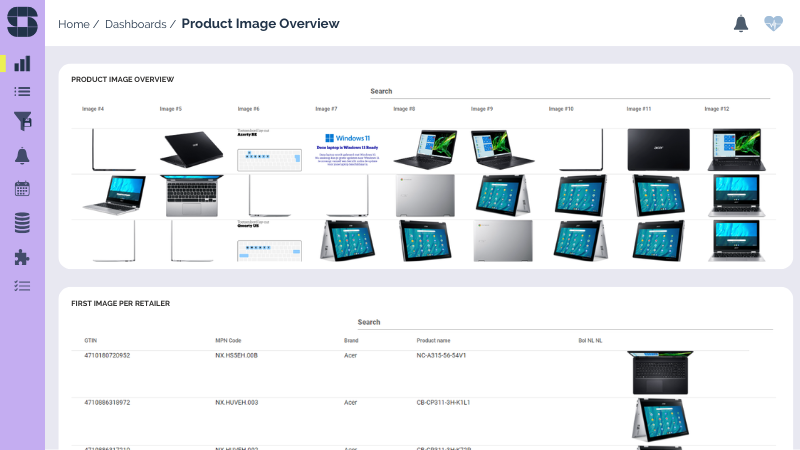
Task: Sort by the GTIN column header
Action: 91,340
